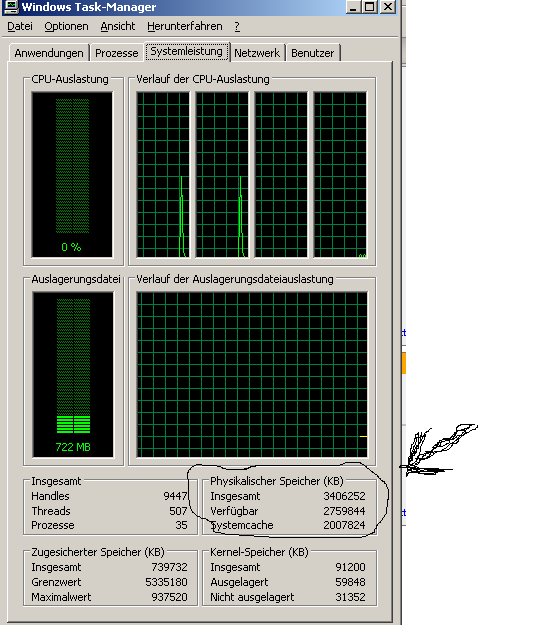This screenshot has width=534, height=625.
Task: Click the first CPU history graph
Action: click(163, 175)
